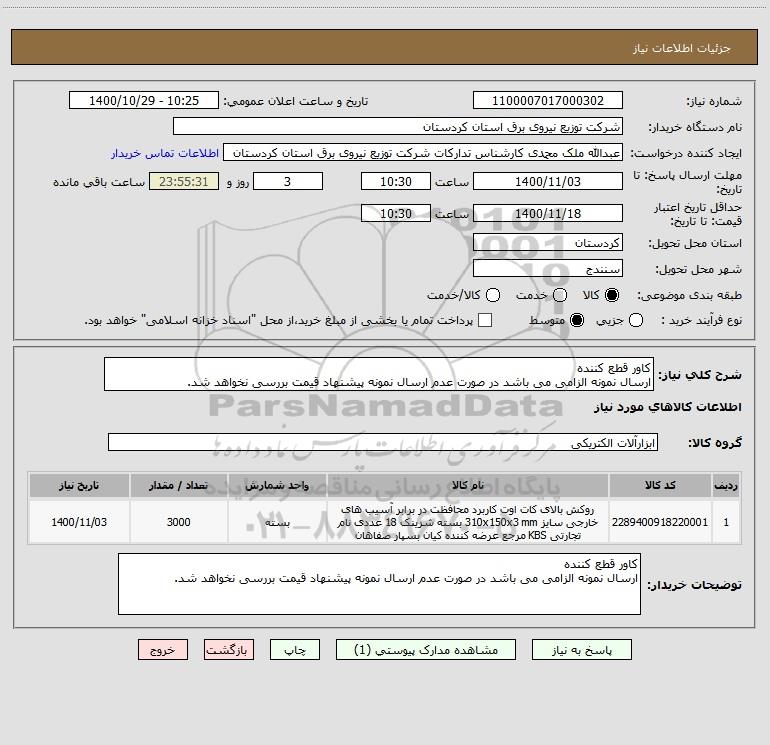Click the خروج exit button
Viewport: 770px width, 745px height.
pos(163,650)
